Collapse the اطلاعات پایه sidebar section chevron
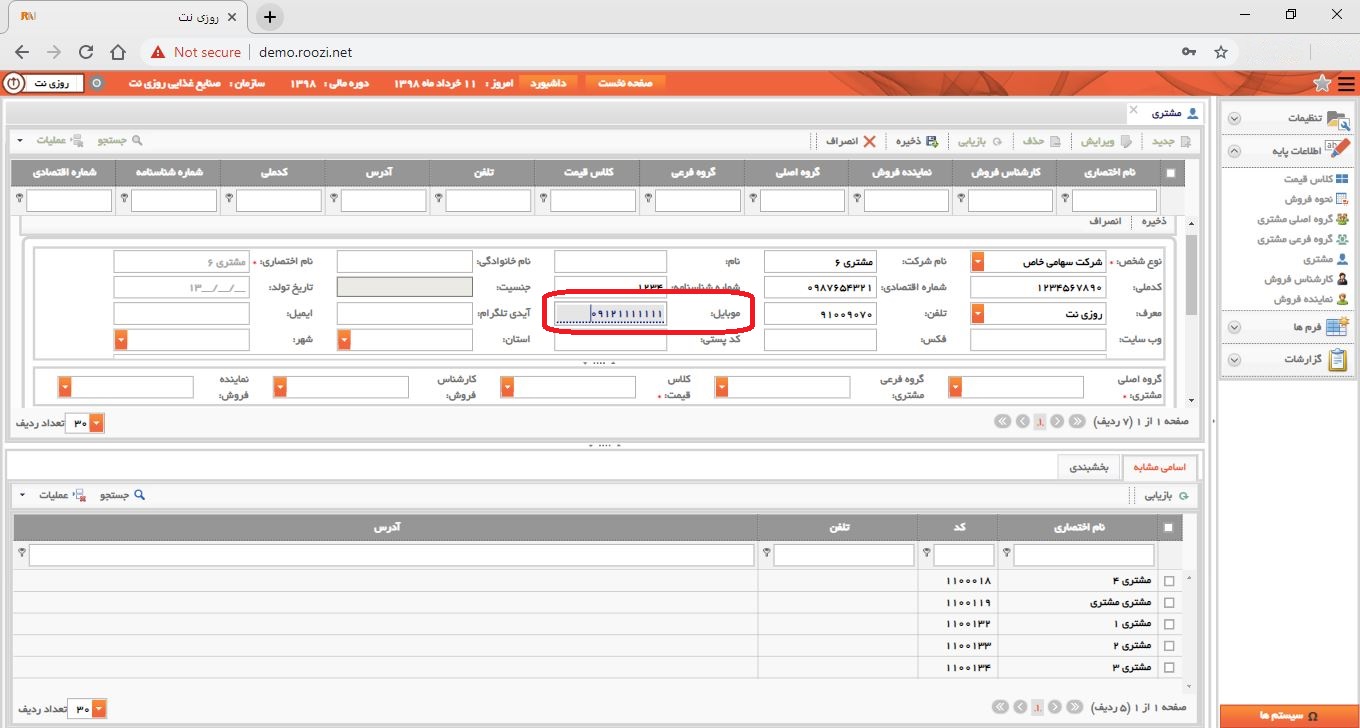This screenshot has height=728, width=1360. pyautogui.click(x=1234, y=152)
